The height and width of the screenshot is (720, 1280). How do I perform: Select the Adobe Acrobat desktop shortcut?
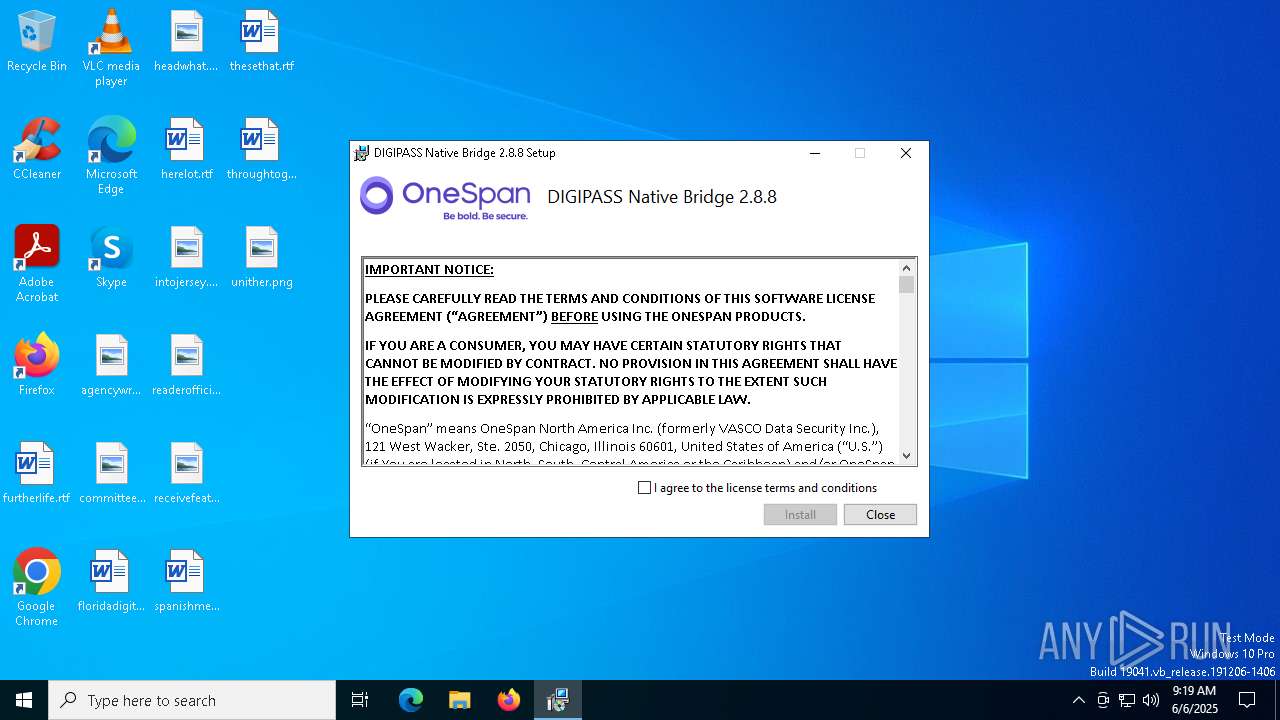tap(37, 264)
